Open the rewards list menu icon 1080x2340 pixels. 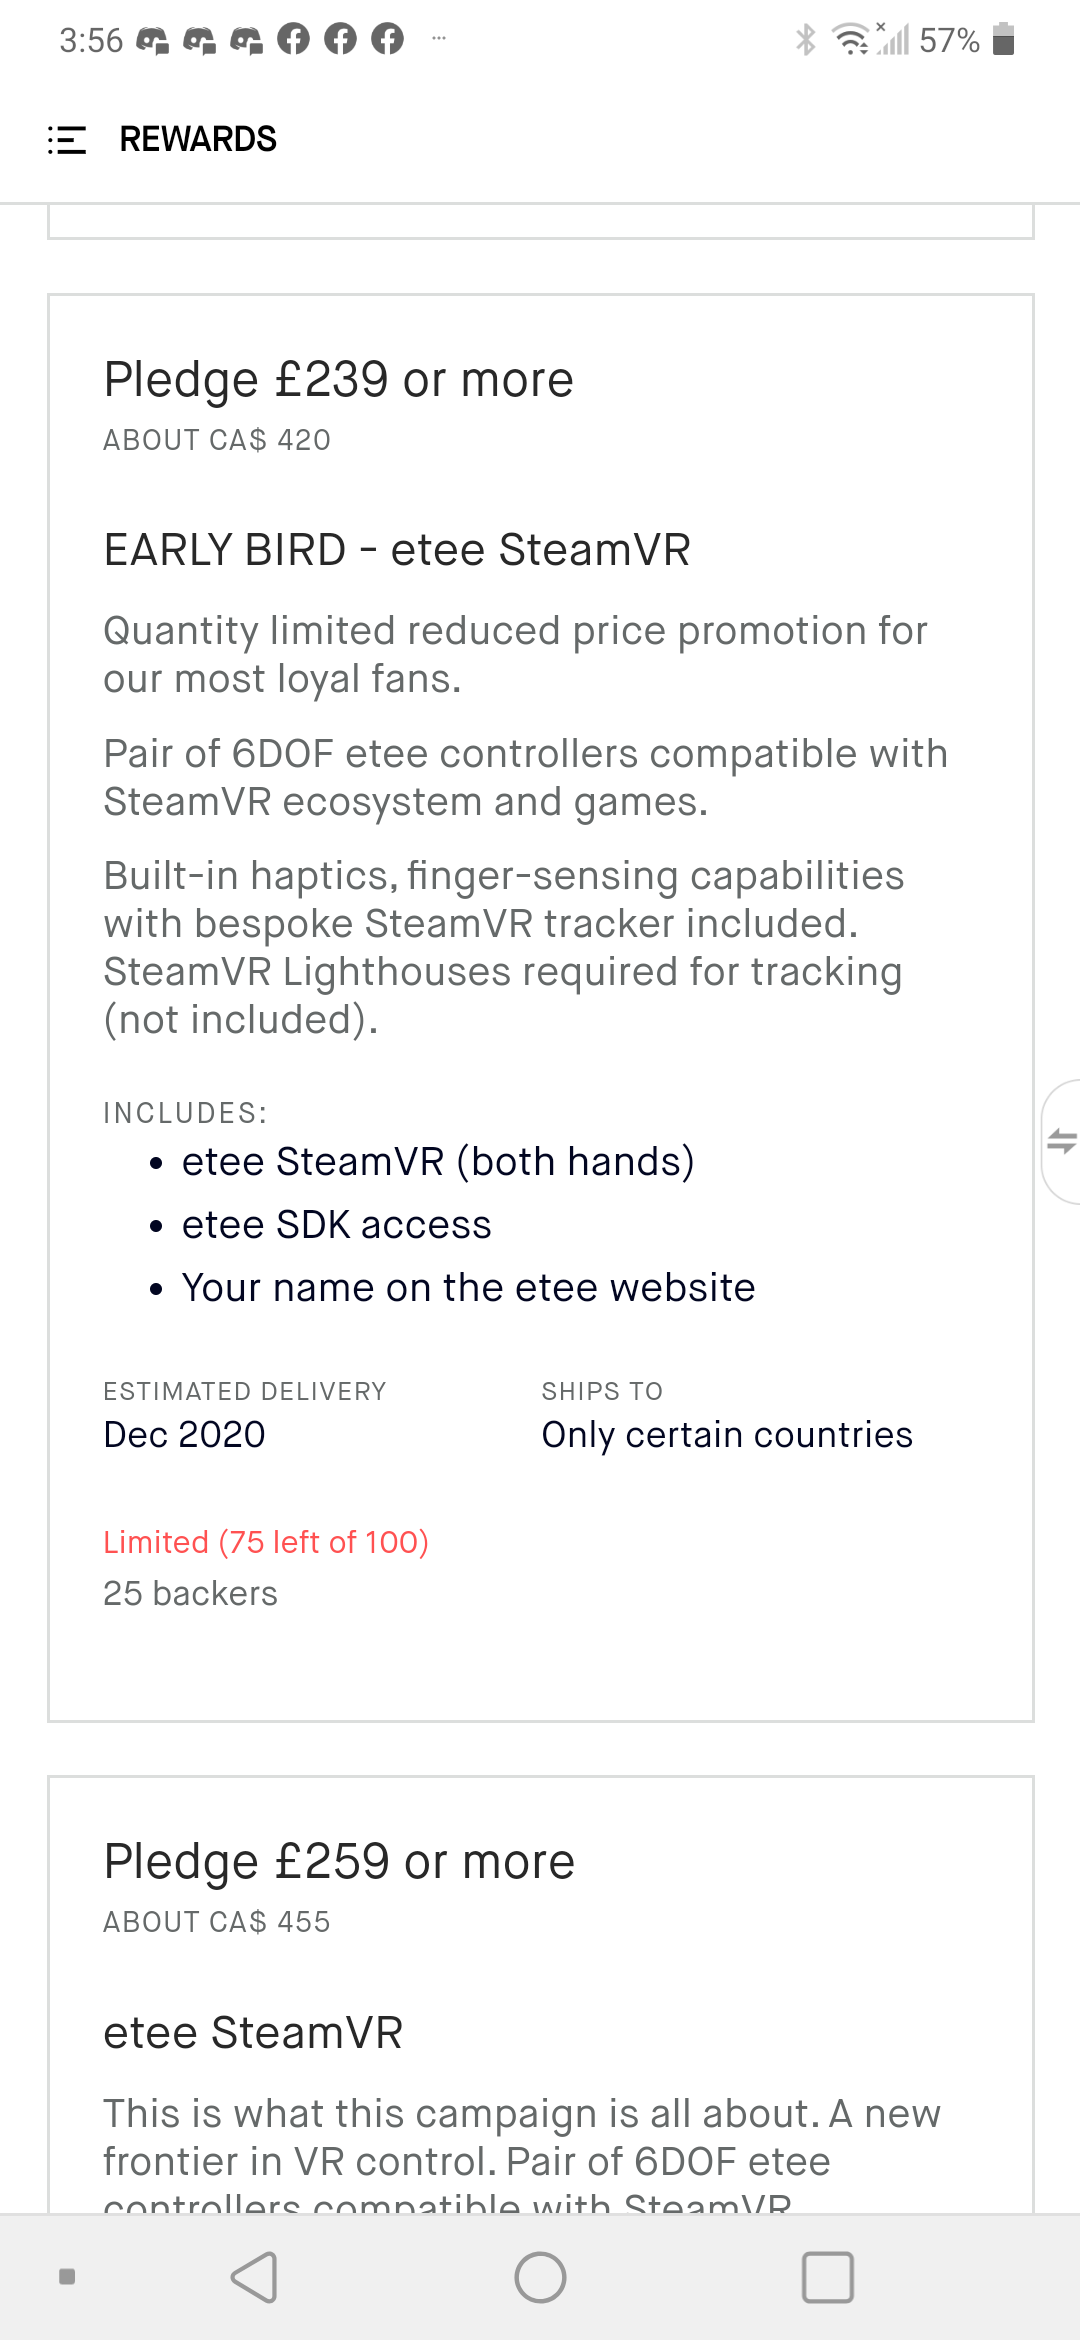[x=67, y=140]
